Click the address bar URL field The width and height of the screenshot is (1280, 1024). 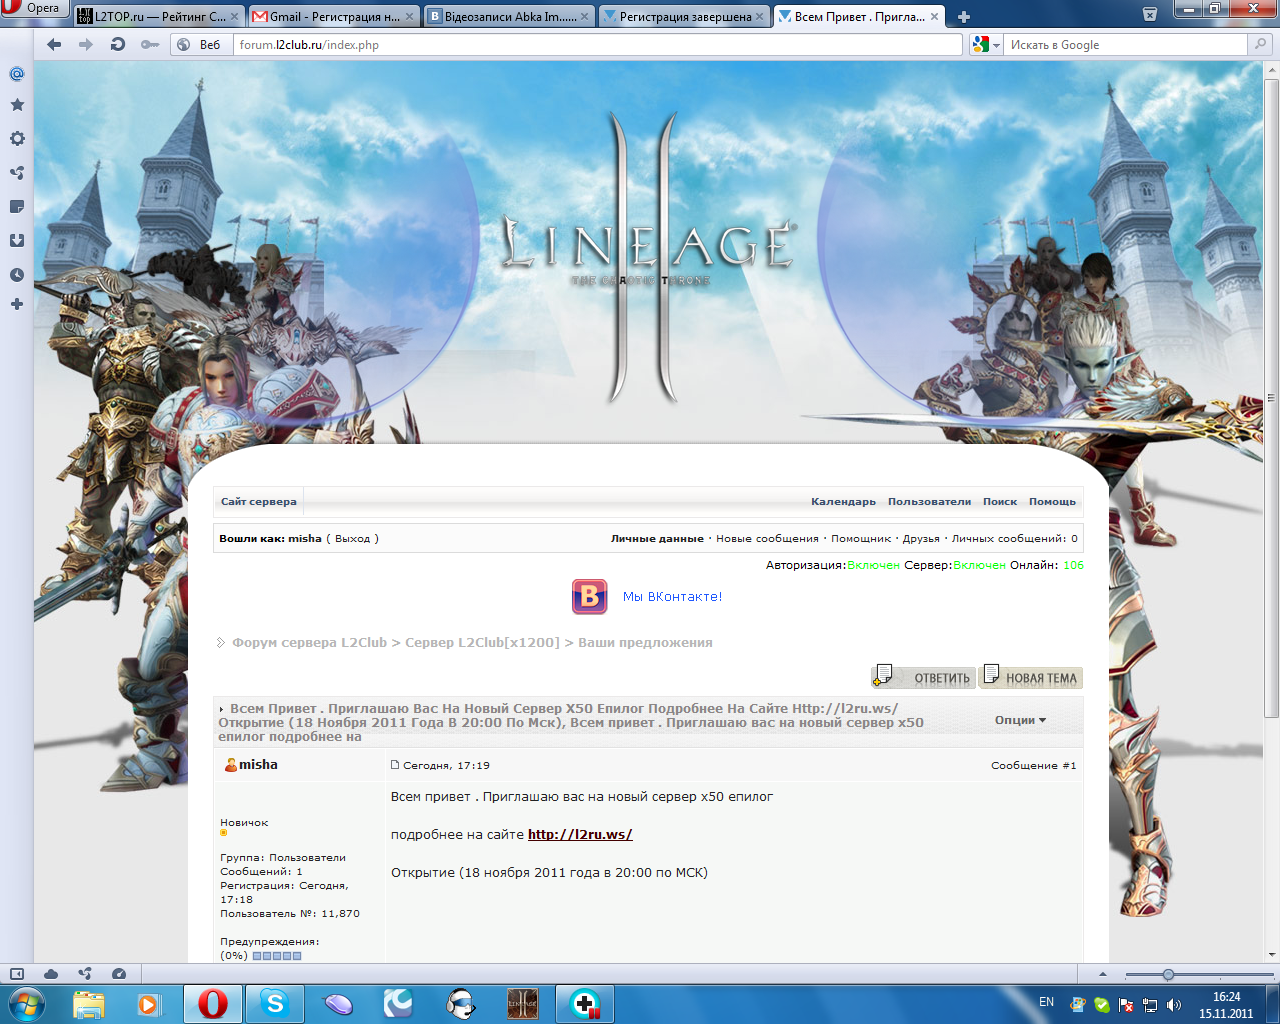click(598, 44)
